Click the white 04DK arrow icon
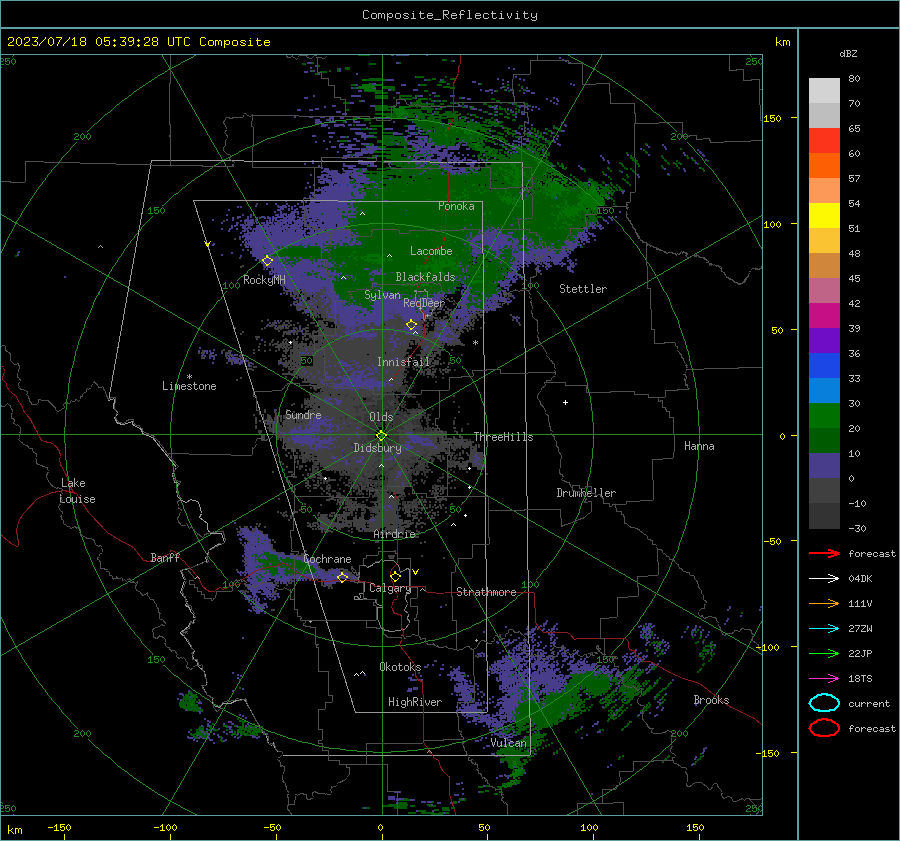900x841 pixels. tap(824, 578)
